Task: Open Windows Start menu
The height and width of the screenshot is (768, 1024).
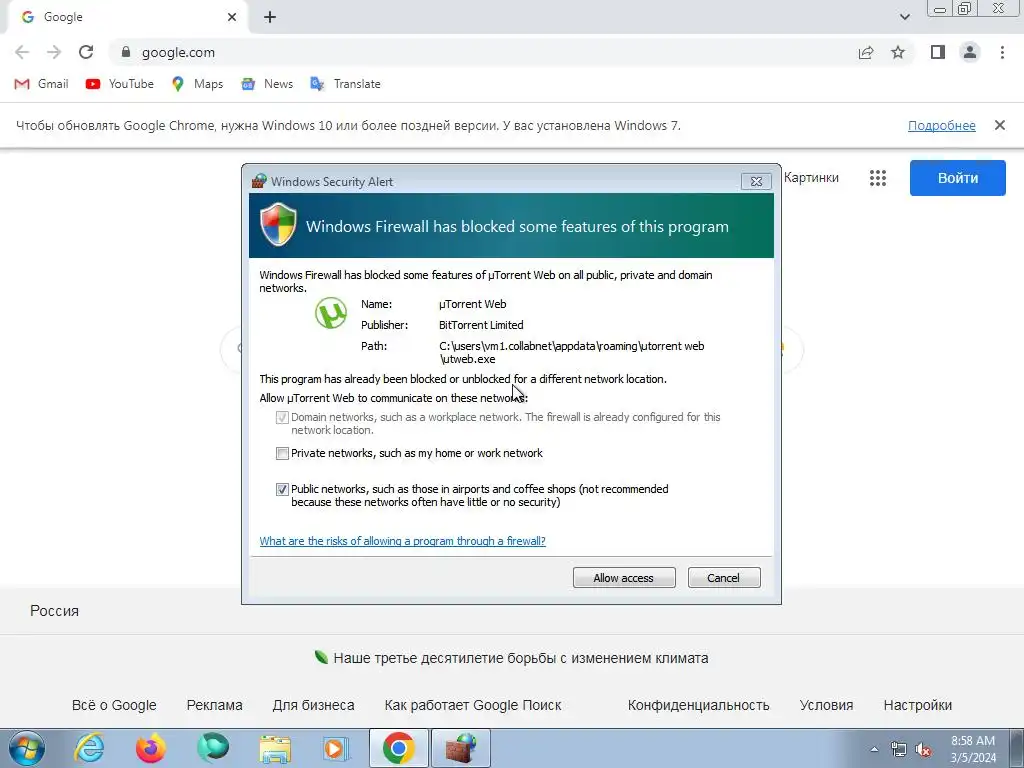Action: [x=26, y=748]
